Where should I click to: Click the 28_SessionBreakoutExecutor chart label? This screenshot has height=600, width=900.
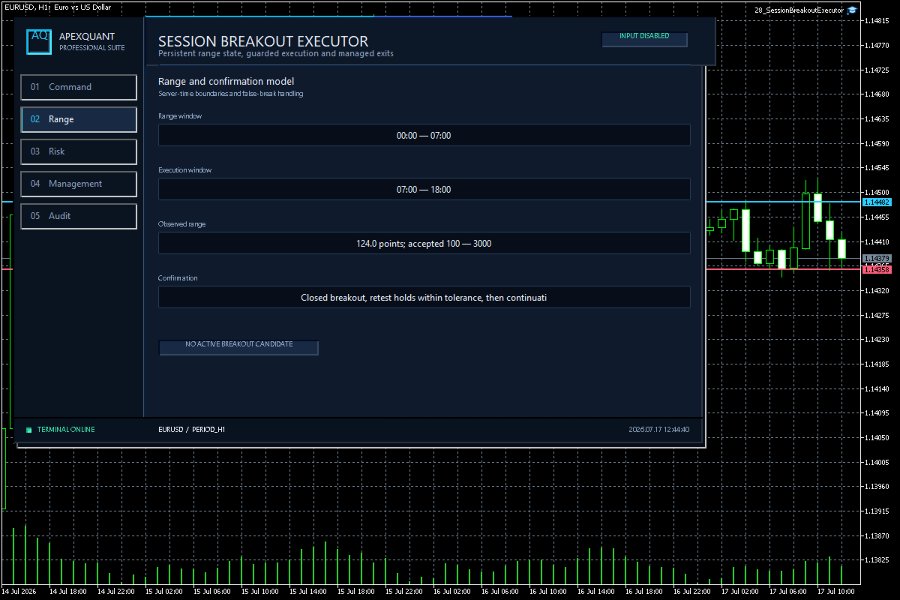pyautogui.click(x=799, y=10)
